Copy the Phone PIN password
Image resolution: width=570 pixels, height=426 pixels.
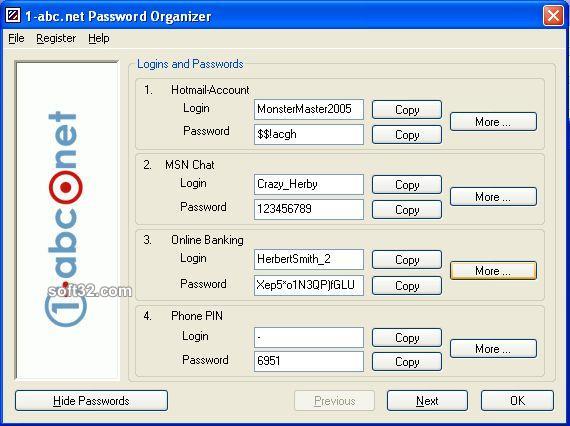point(407,362)
